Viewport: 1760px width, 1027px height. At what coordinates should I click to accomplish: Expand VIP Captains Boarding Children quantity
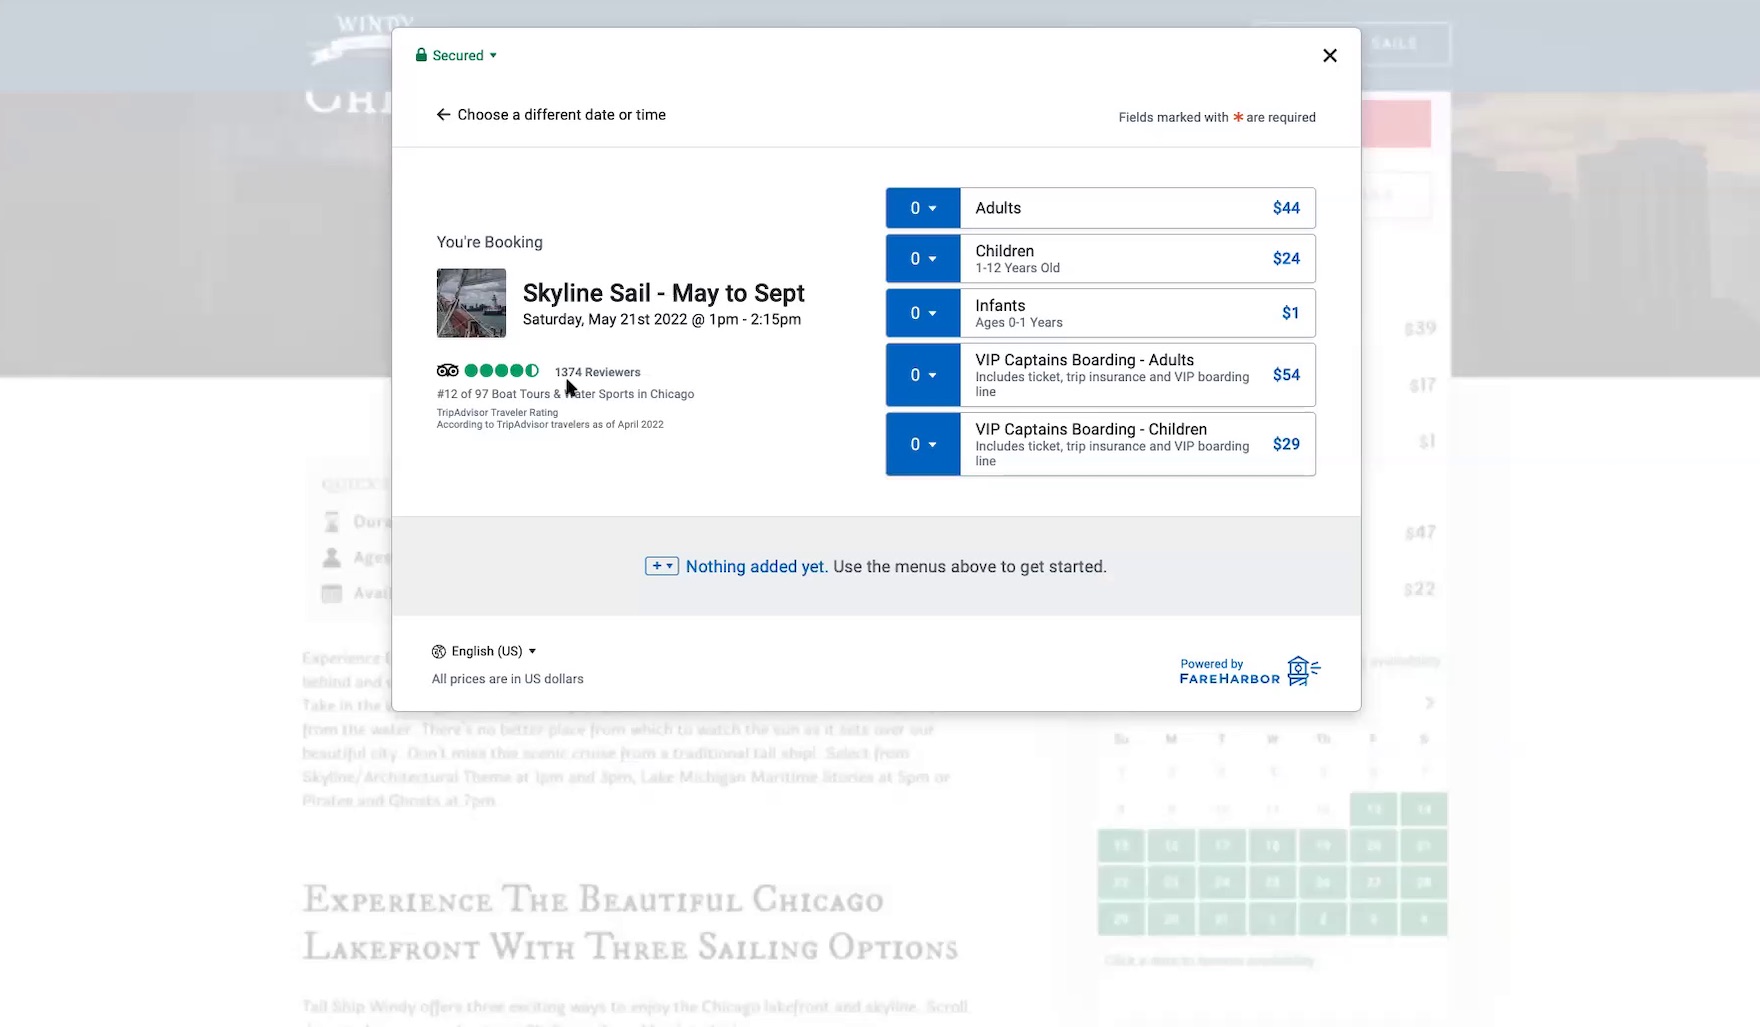click(922, 444)
